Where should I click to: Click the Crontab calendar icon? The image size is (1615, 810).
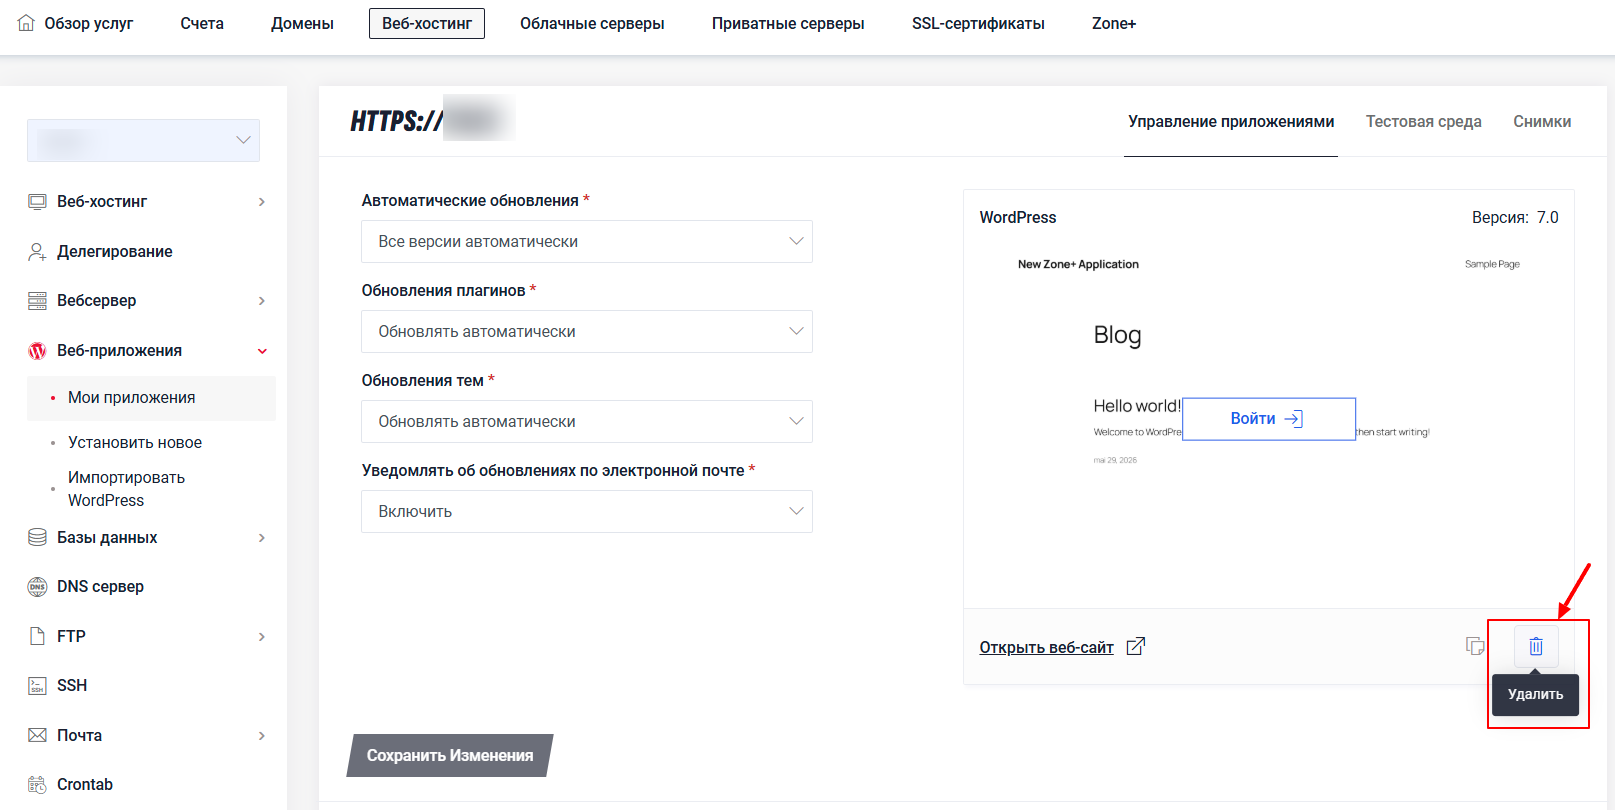tap(37, 785)
